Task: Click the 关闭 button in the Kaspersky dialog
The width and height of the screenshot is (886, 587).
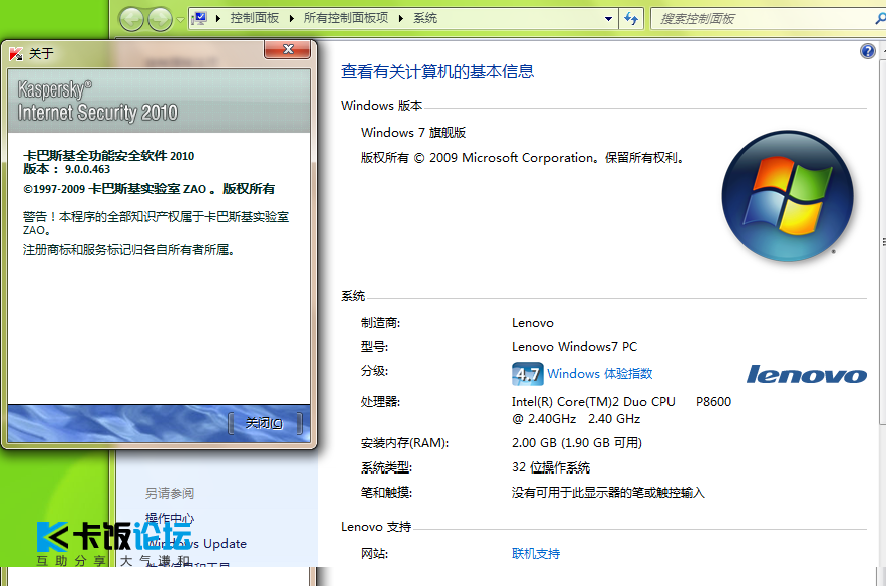Action: [x=264, y=423]
